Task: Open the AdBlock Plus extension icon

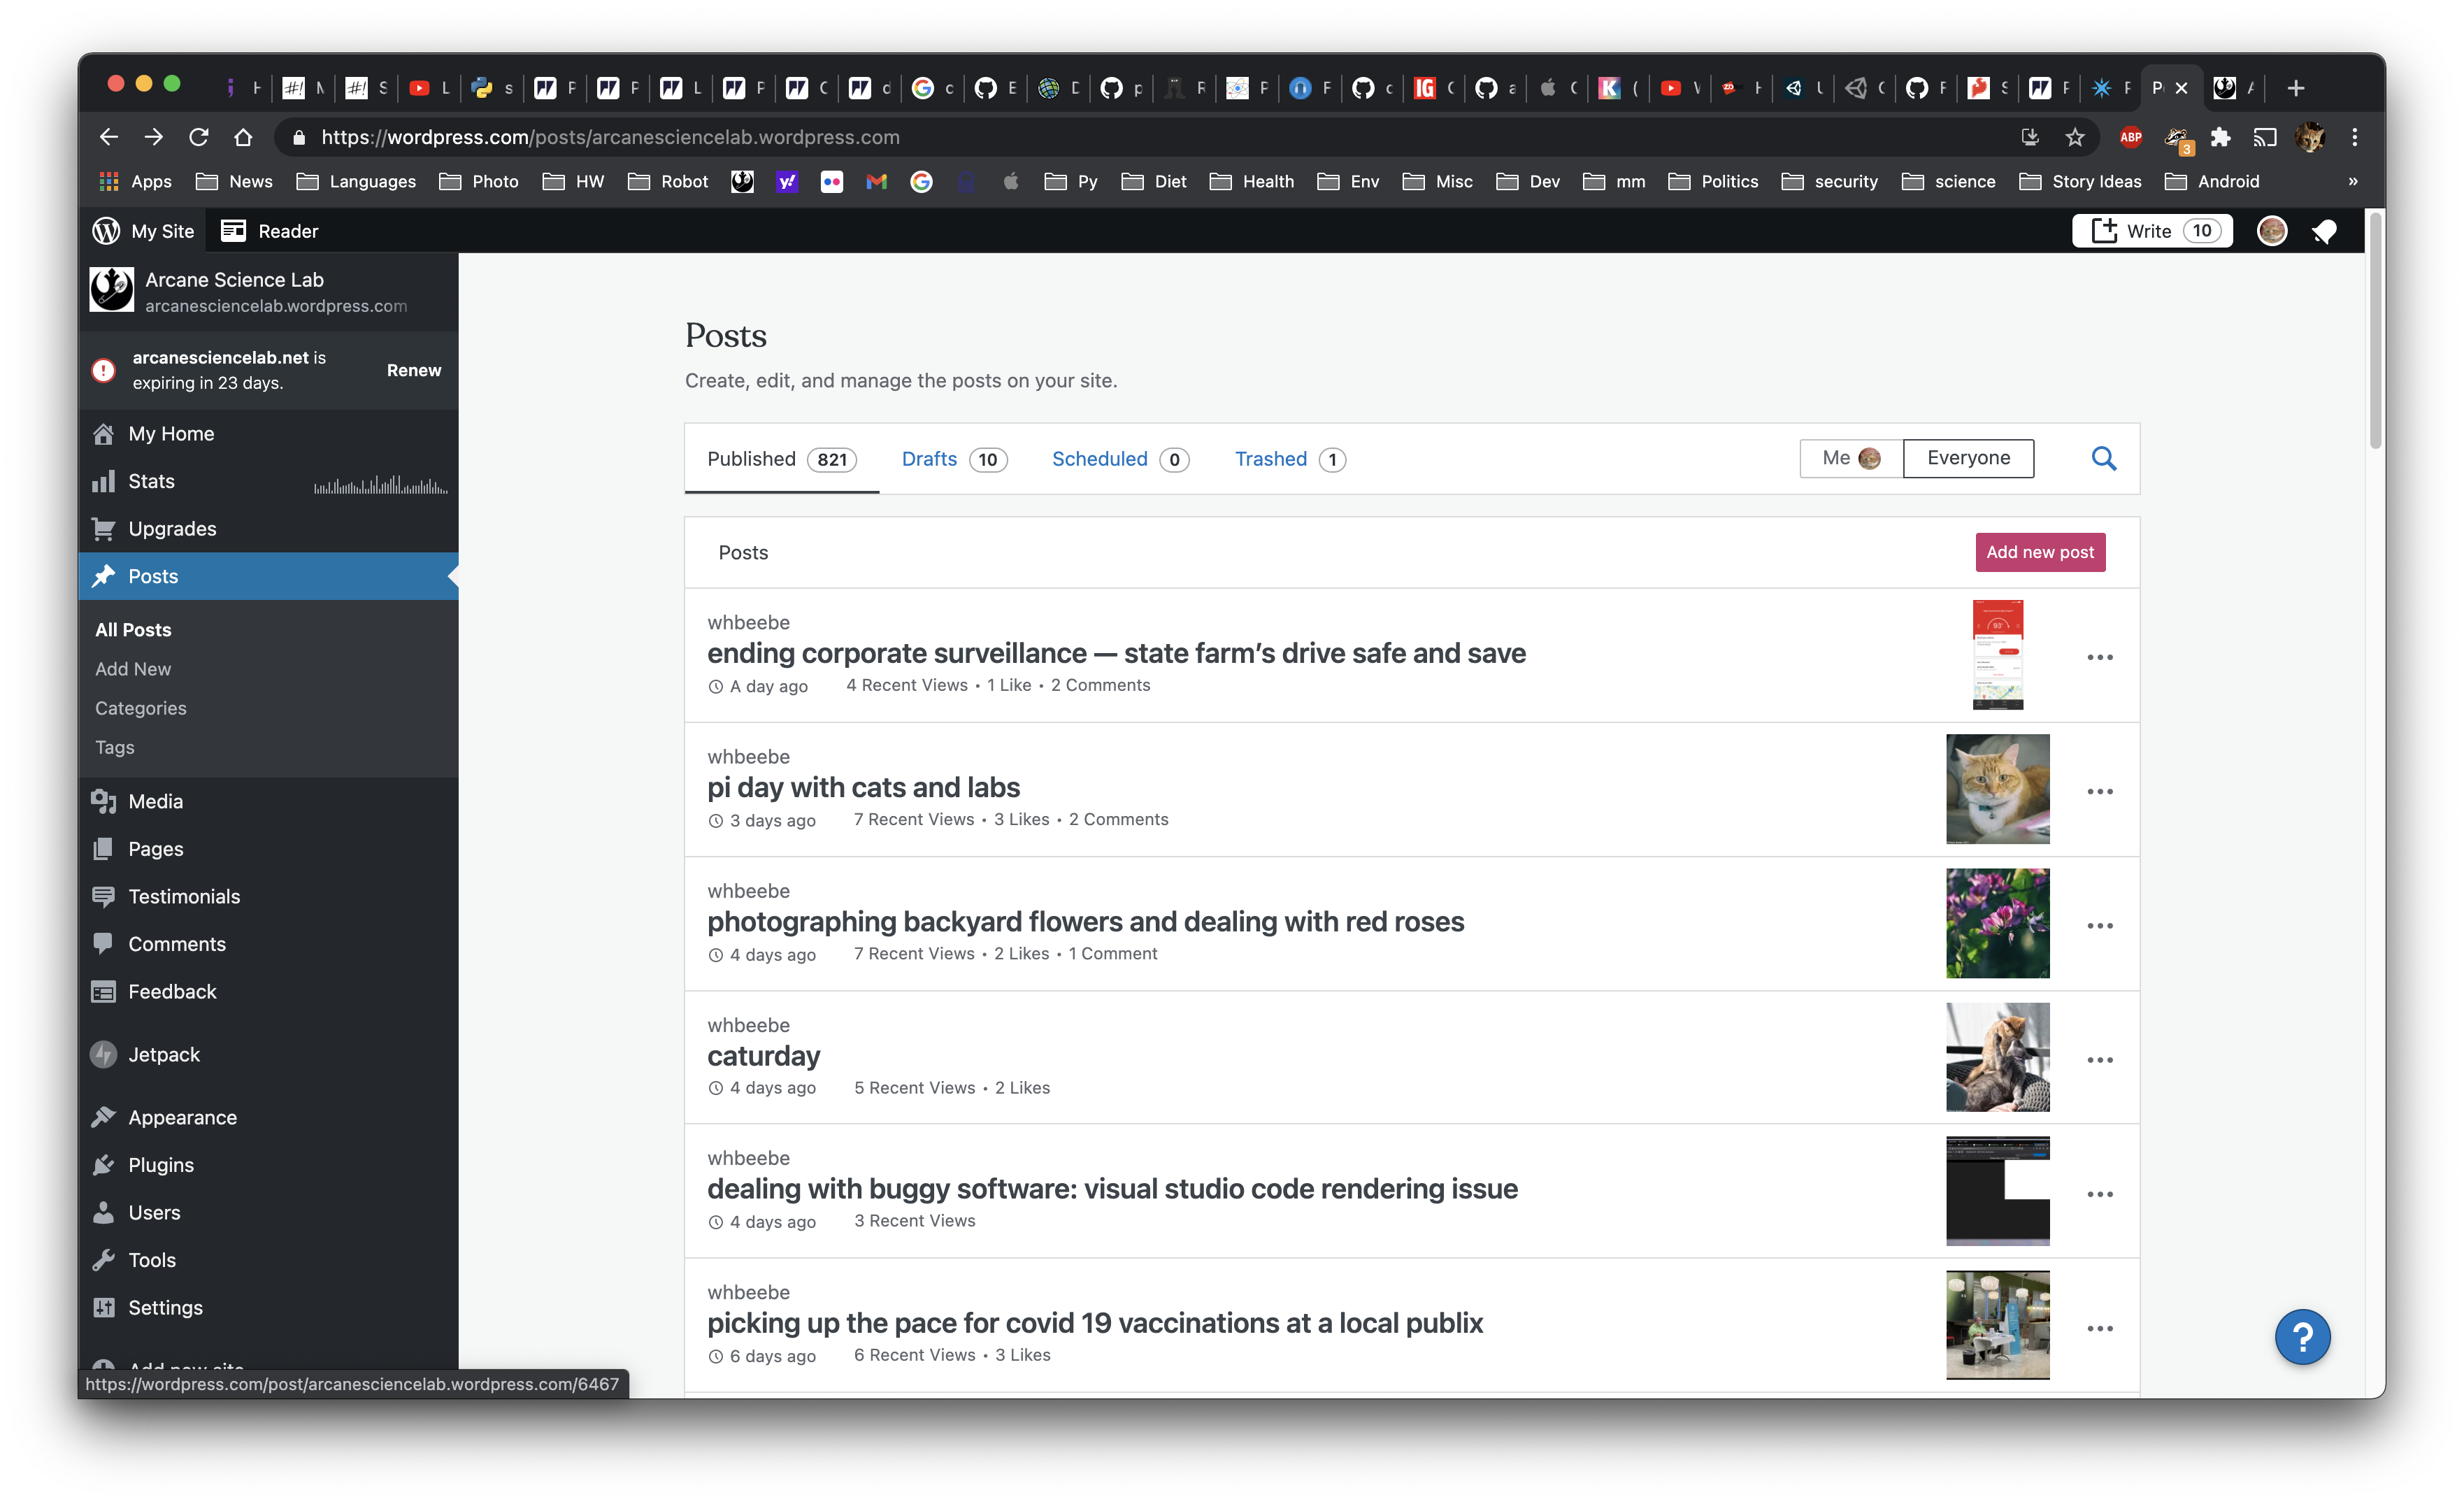Action: 2130,137
